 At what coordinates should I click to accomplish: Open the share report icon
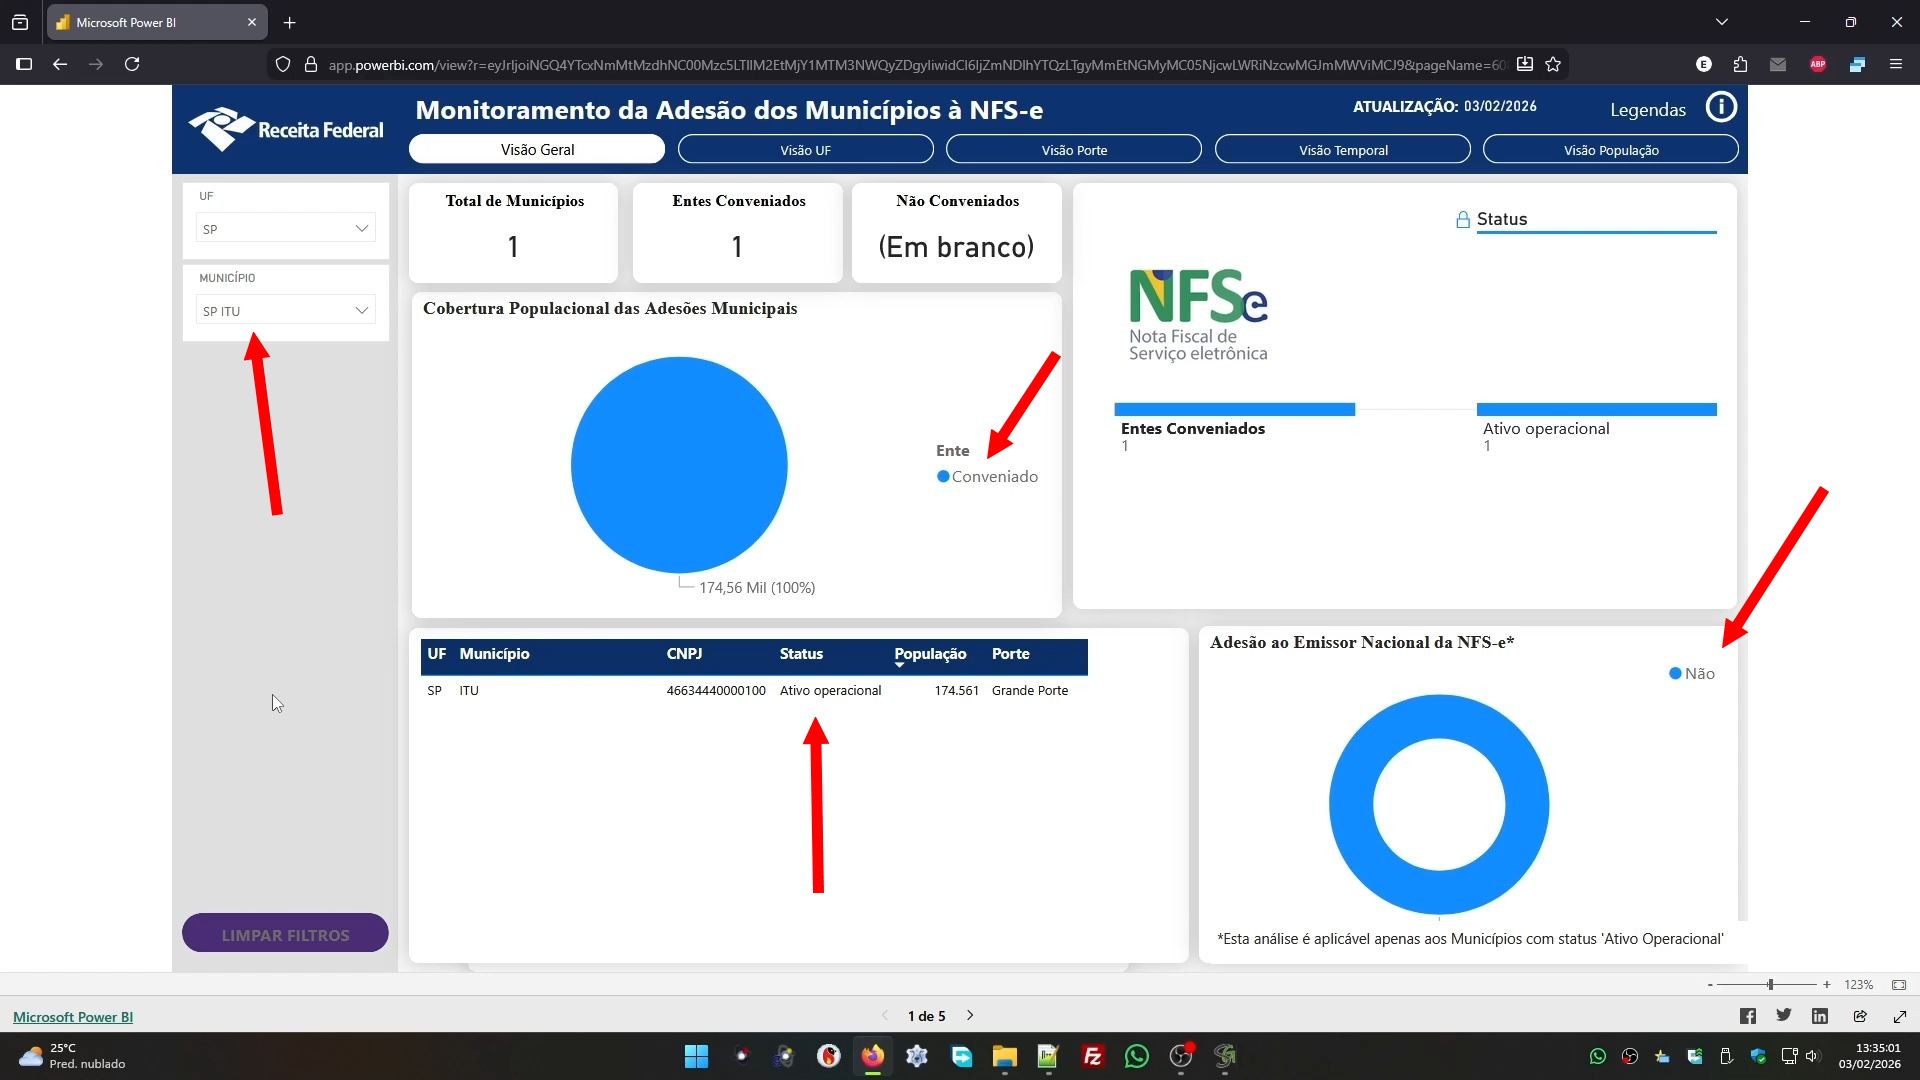coord(1860,1016)
